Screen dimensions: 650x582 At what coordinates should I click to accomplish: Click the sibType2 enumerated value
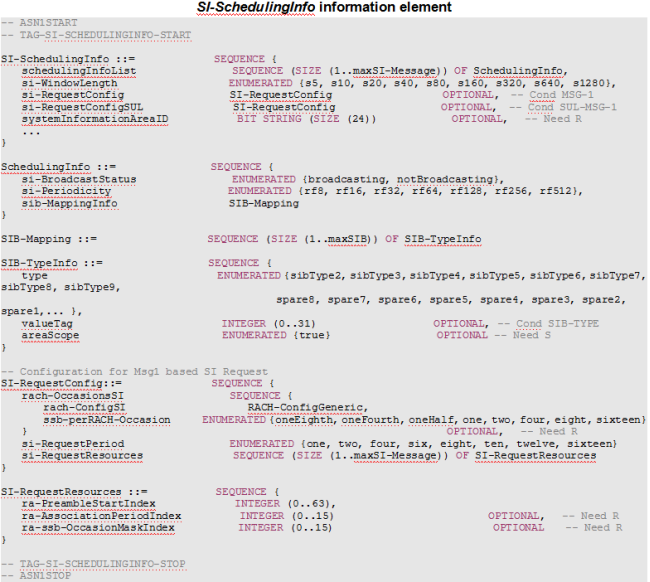[316, 276]
